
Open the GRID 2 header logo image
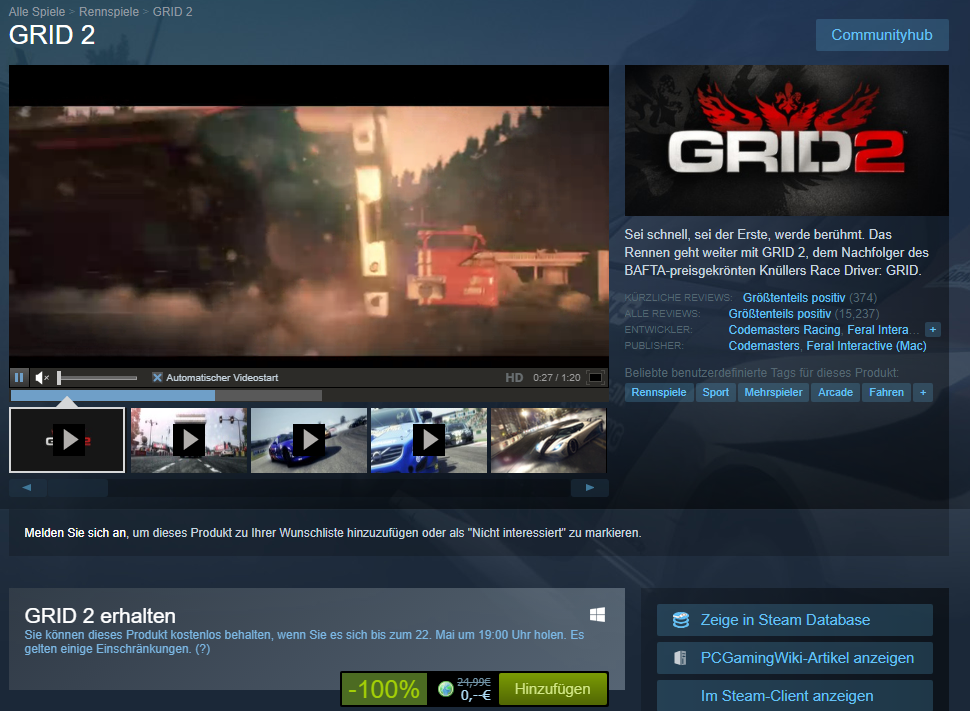pyautogui.click(x=787, y=140)
